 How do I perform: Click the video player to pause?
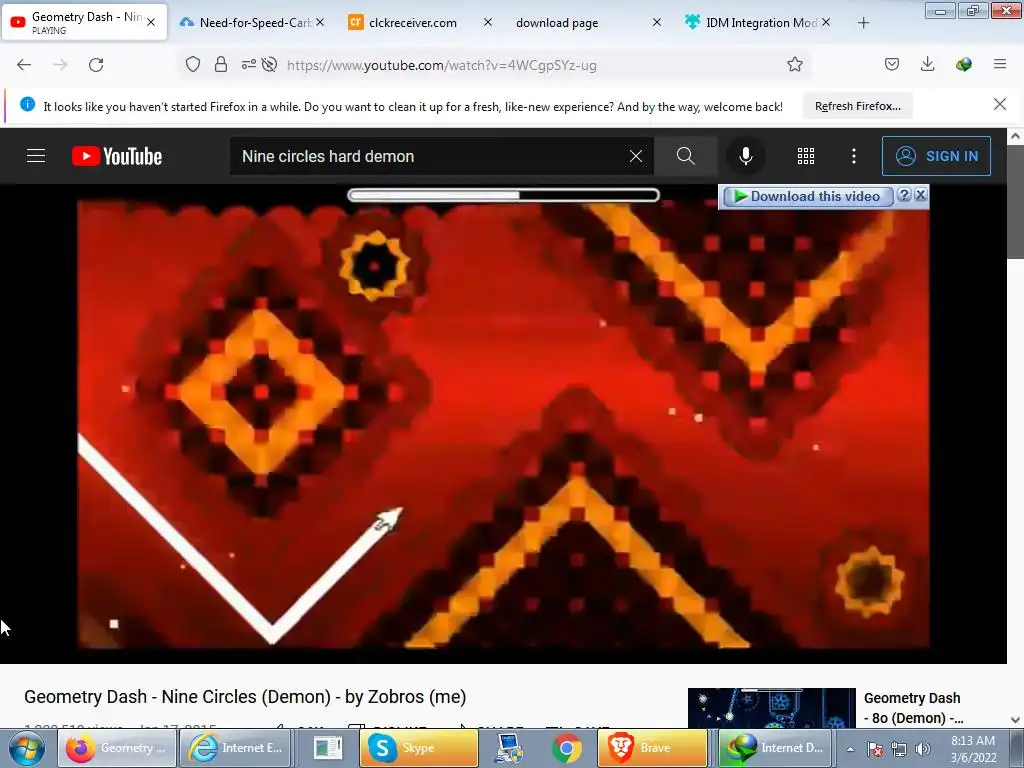point(503,423)
